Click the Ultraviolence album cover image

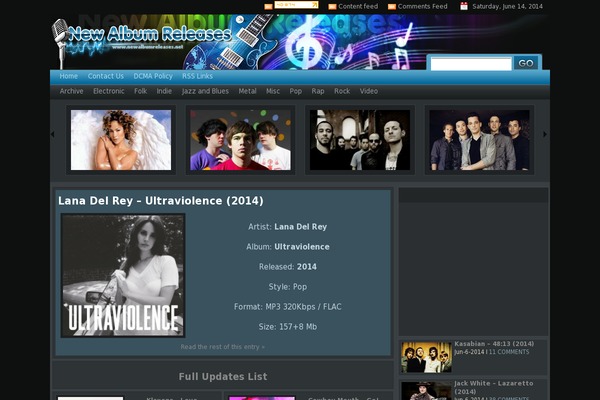(x=123, y=276)
